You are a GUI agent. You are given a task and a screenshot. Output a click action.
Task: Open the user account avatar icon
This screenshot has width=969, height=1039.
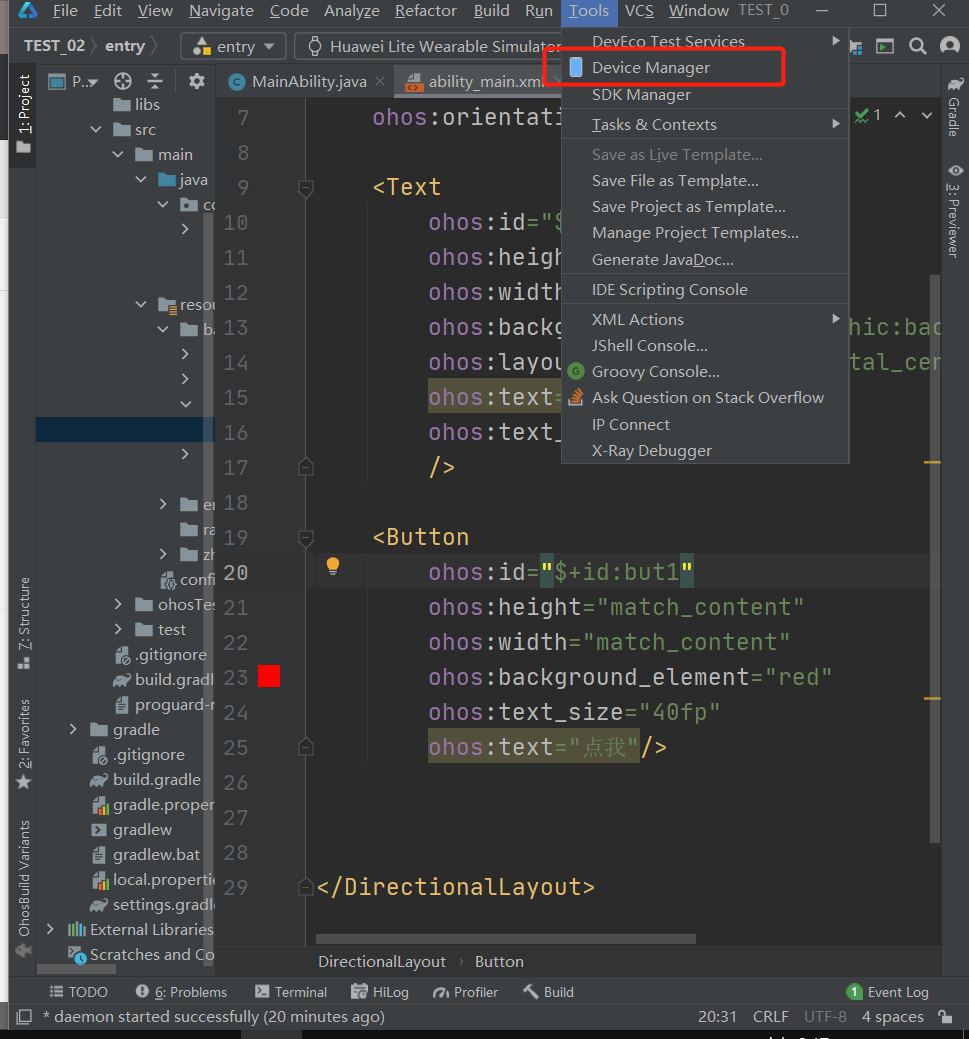coord(950,46)
